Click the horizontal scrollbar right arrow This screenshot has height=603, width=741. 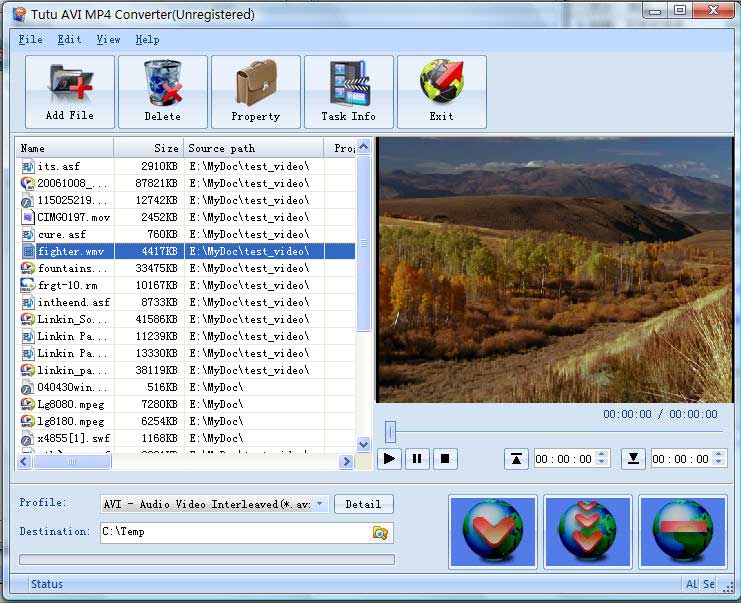(x=346, y=461)
